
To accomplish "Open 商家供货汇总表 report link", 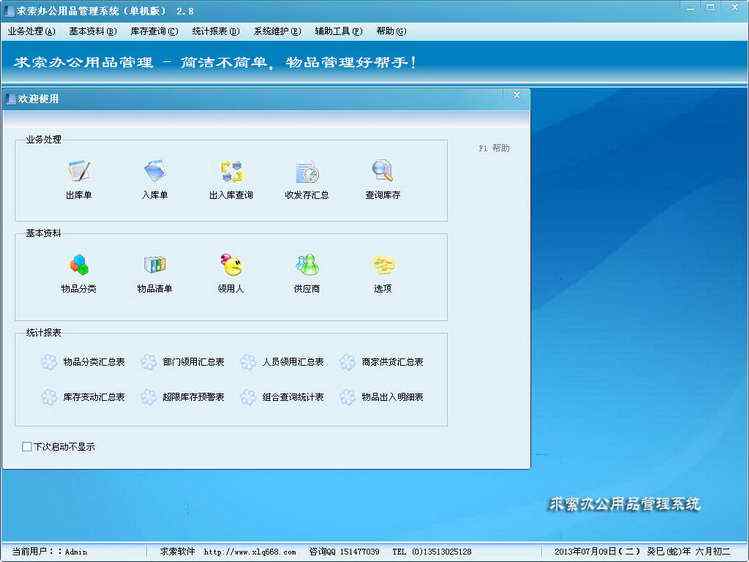I will pos(392,362).
